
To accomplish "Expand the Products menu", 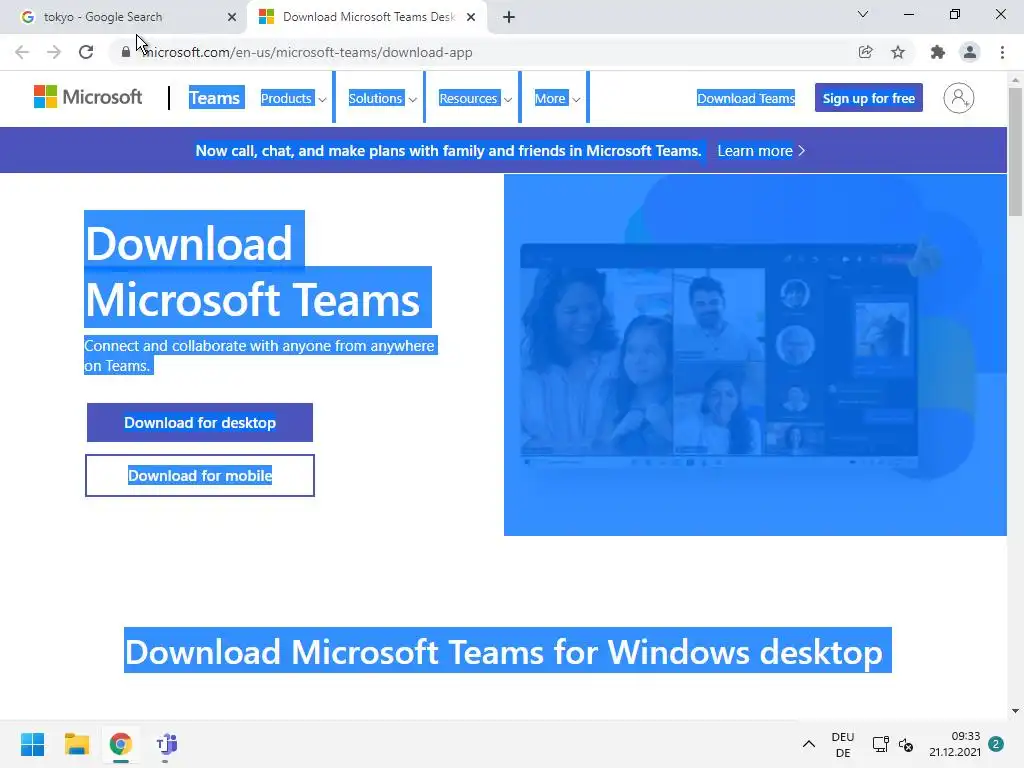I will (x=293, y=99).
